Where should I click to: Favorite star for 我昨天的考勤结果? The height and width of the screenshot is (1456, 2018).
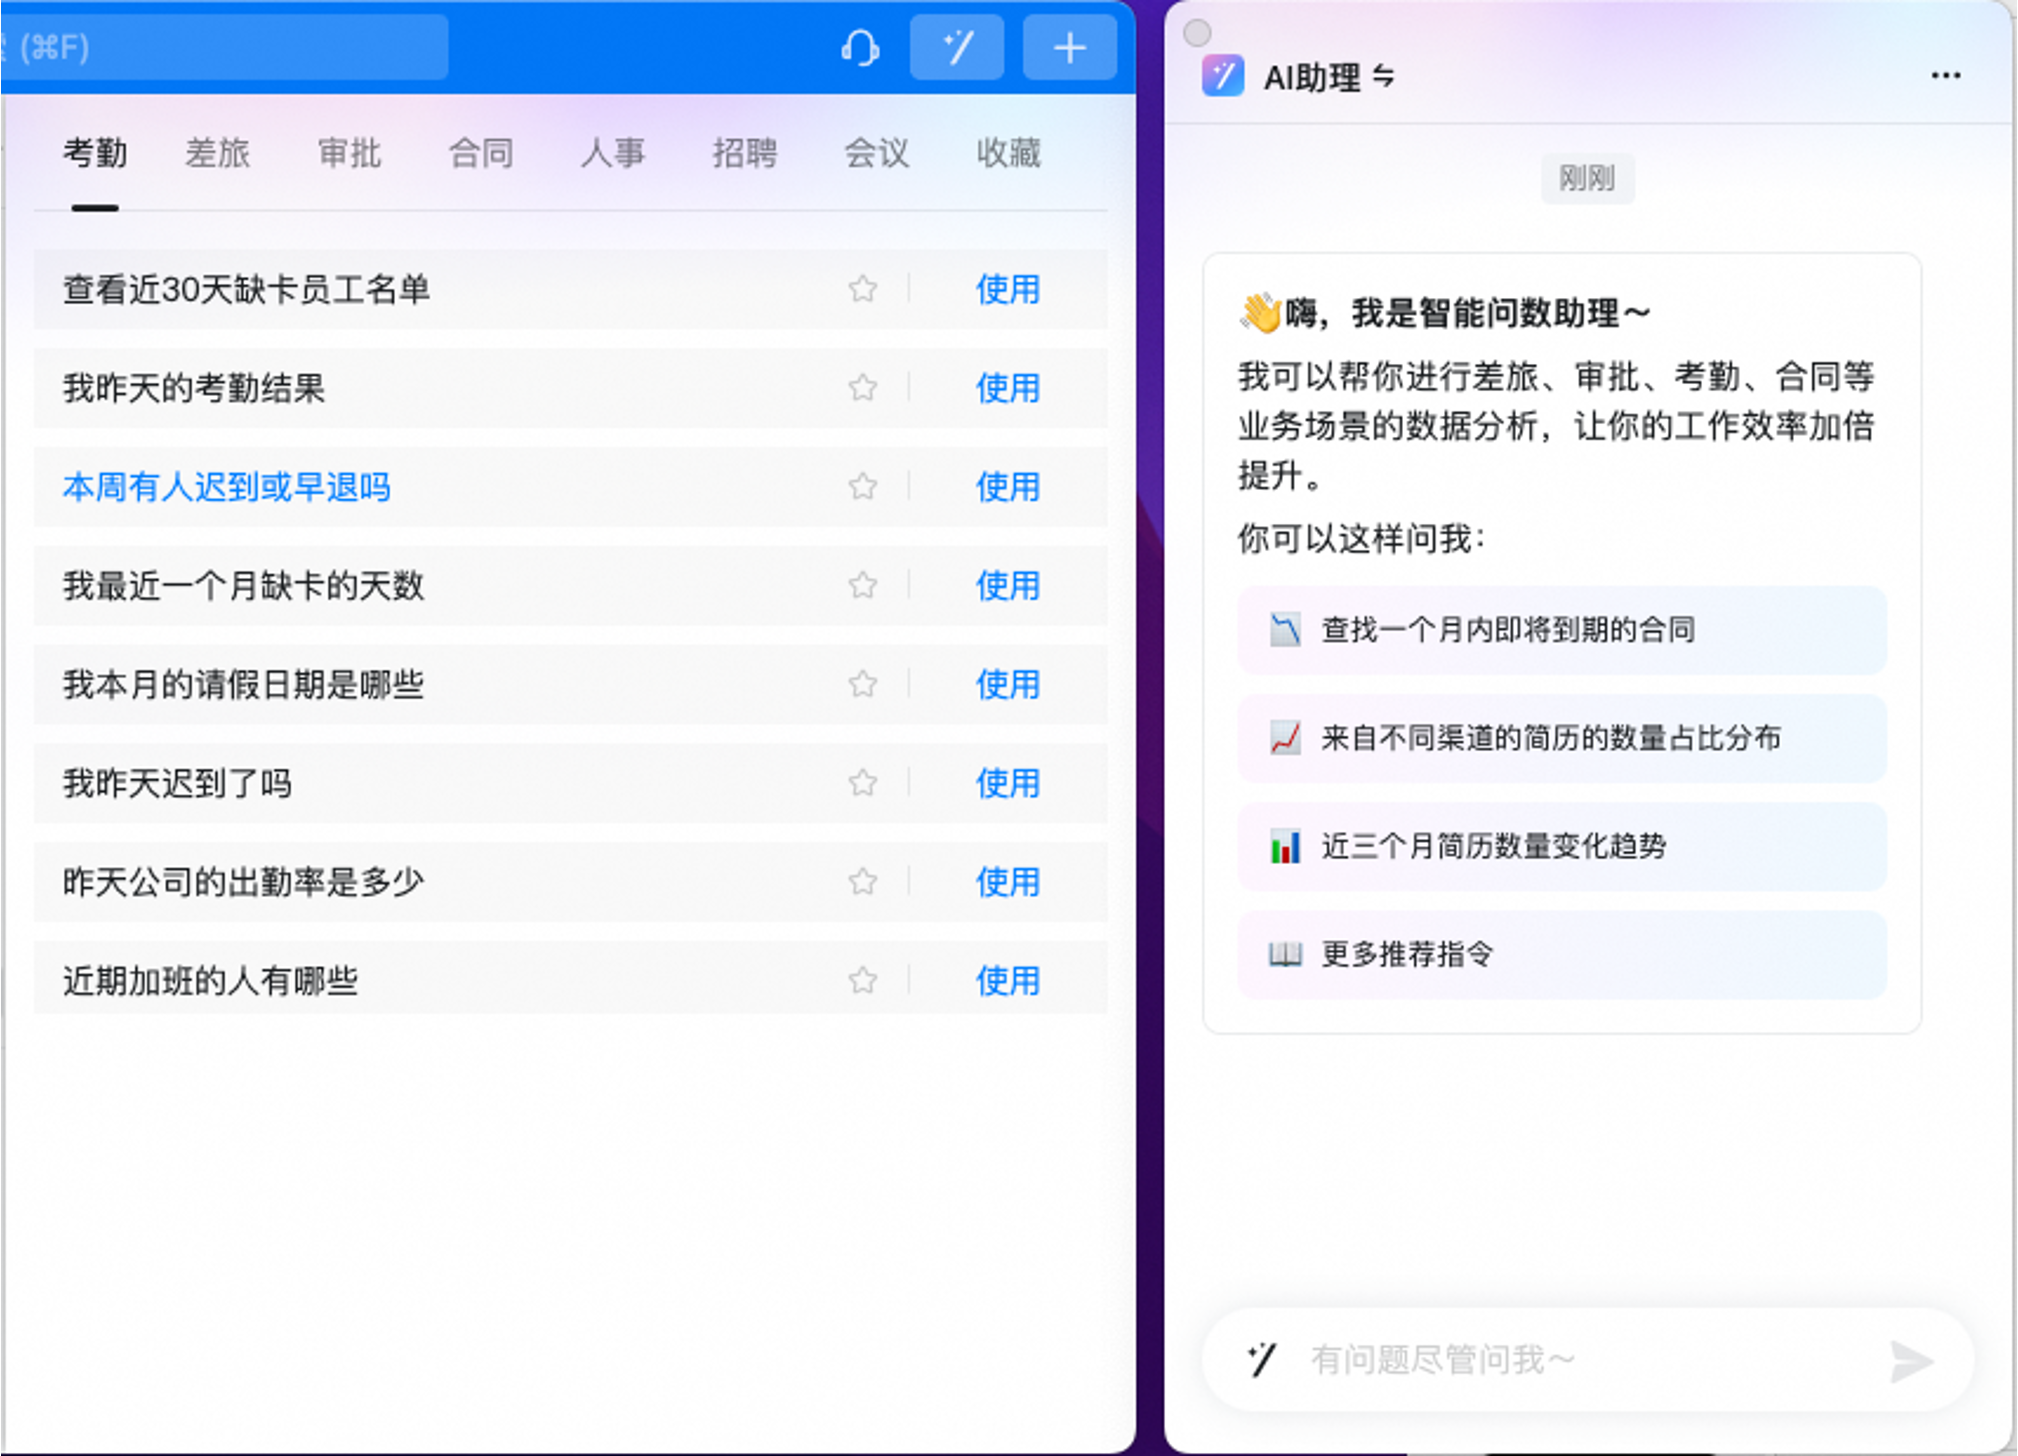pyautogui.click(x=863, y=388)
